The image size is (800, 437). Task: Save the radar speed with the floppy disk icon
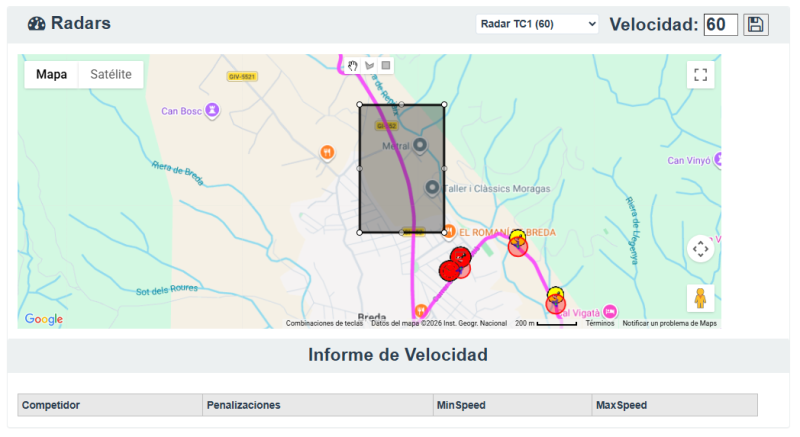[x=756, y=24]
